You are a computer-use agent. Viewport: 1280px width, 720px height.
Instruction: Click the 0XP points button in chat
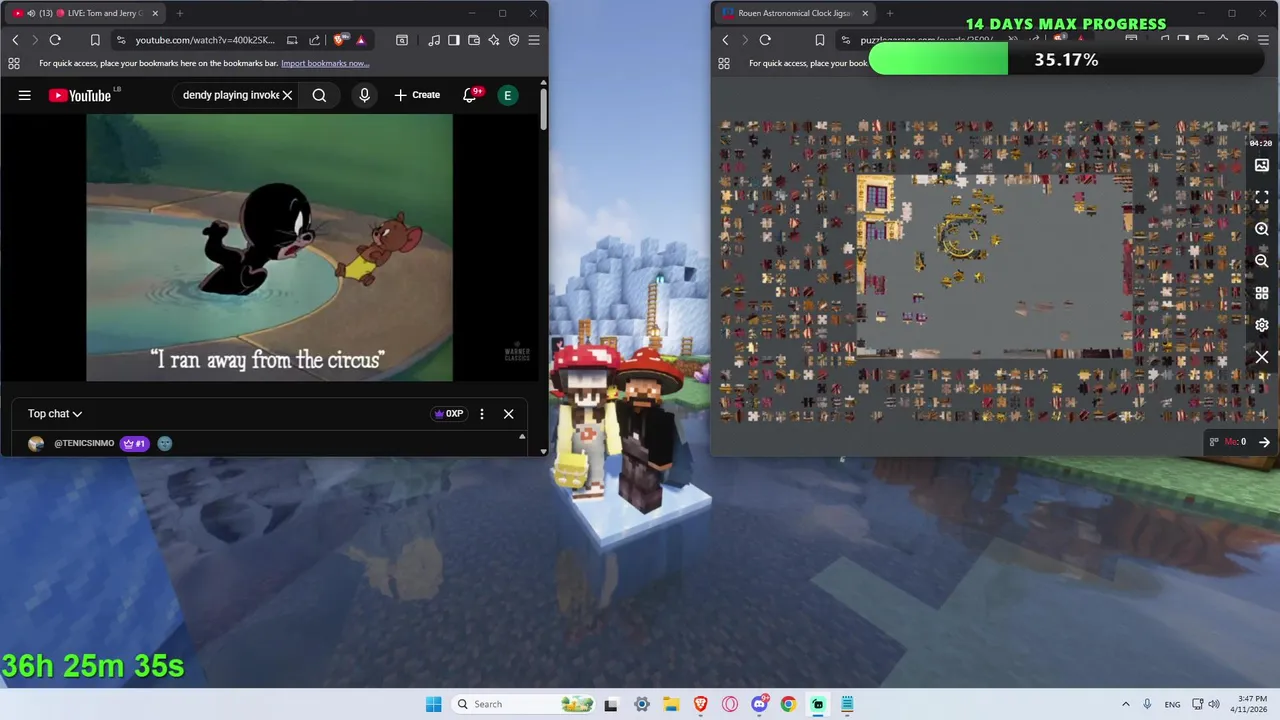[x=448, y=414]
